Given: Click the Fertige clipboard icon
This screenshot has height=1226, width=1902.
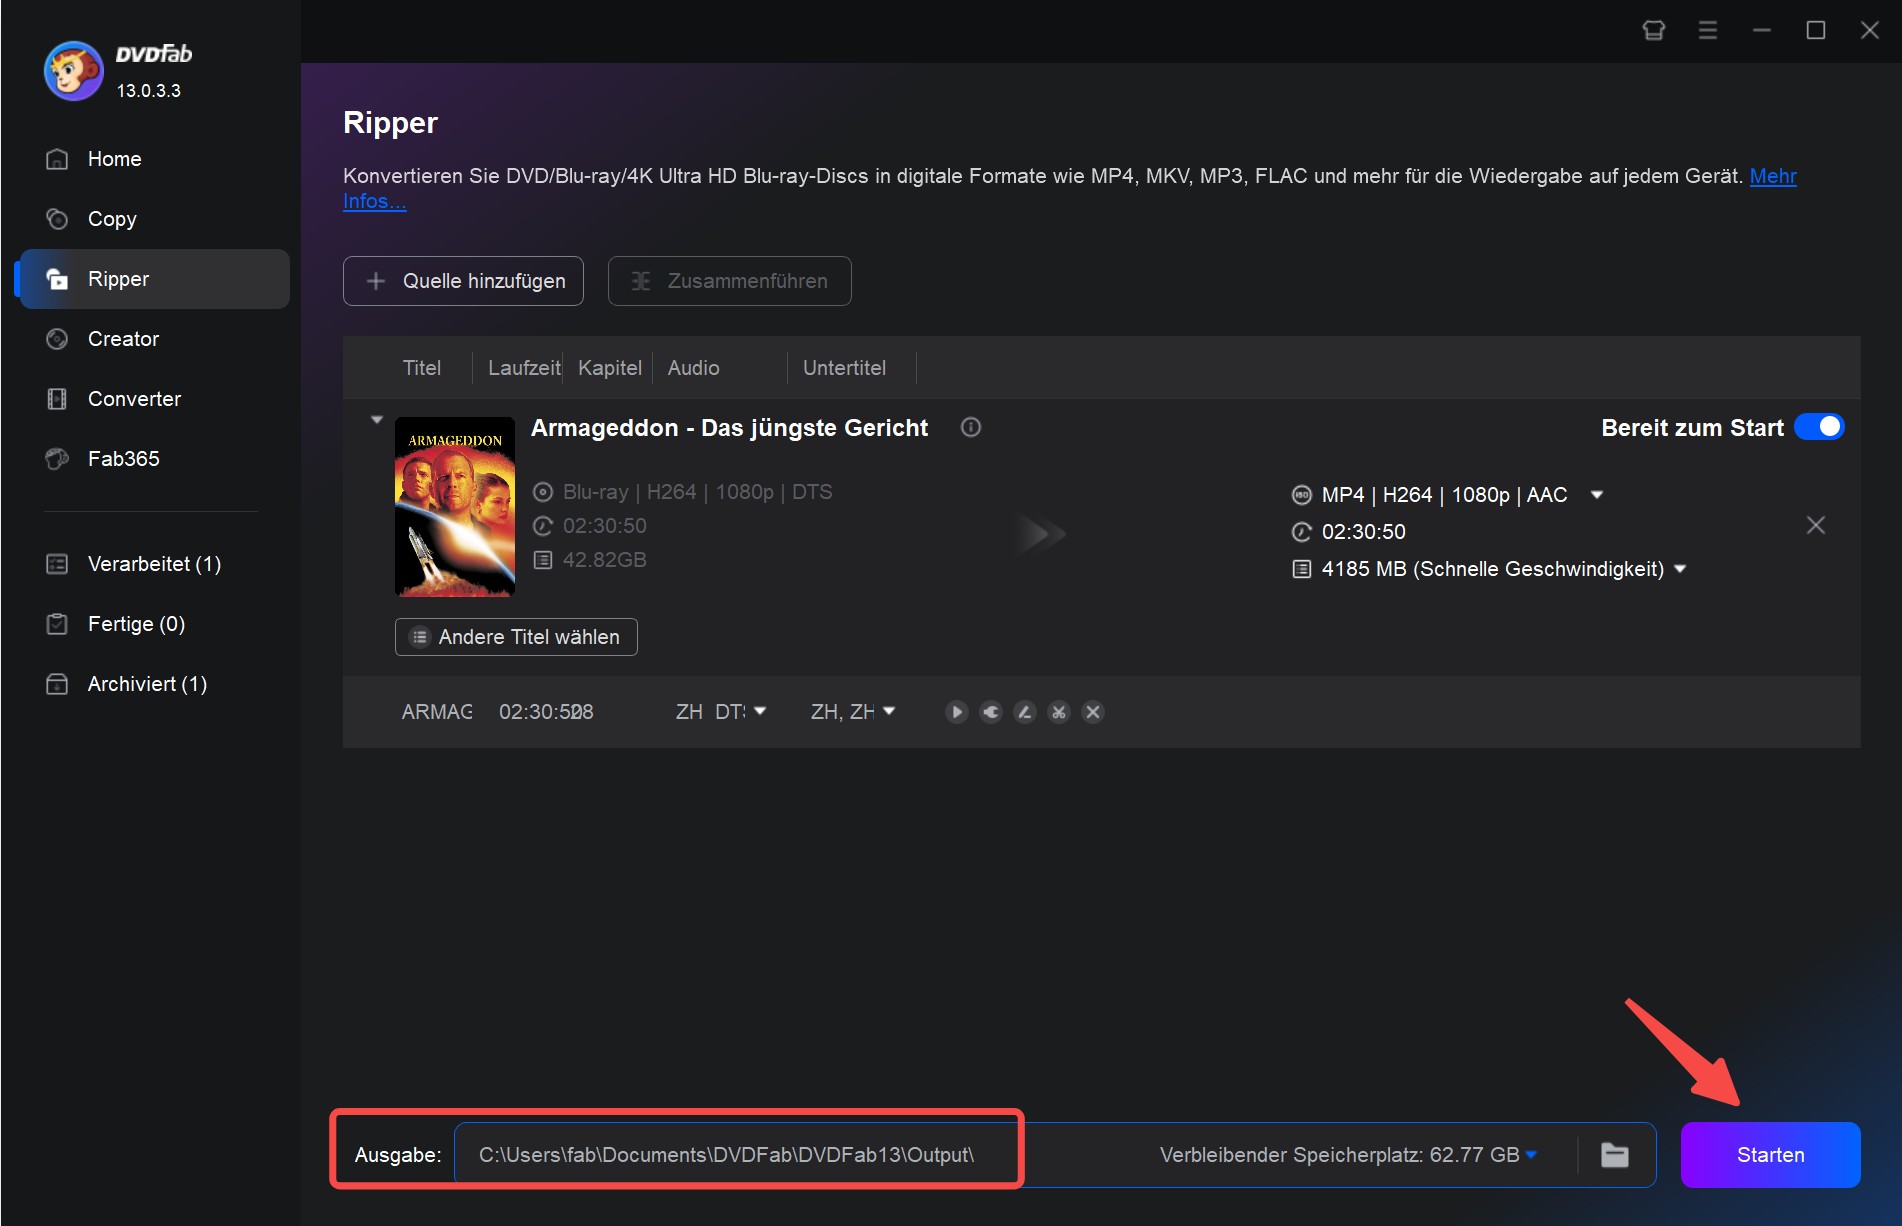Looking at the screenshot, I should pyautogui.click(x=57, y=624).
